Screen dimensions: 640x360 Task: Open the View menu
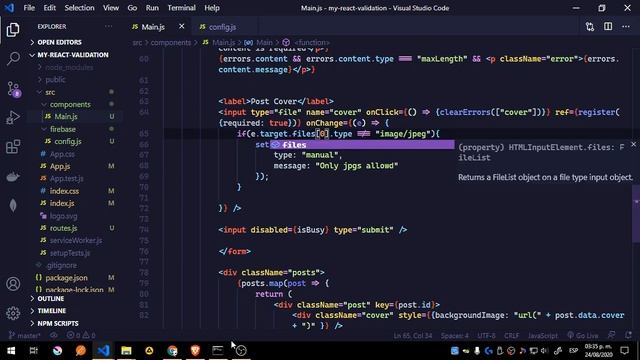point(111,8)
